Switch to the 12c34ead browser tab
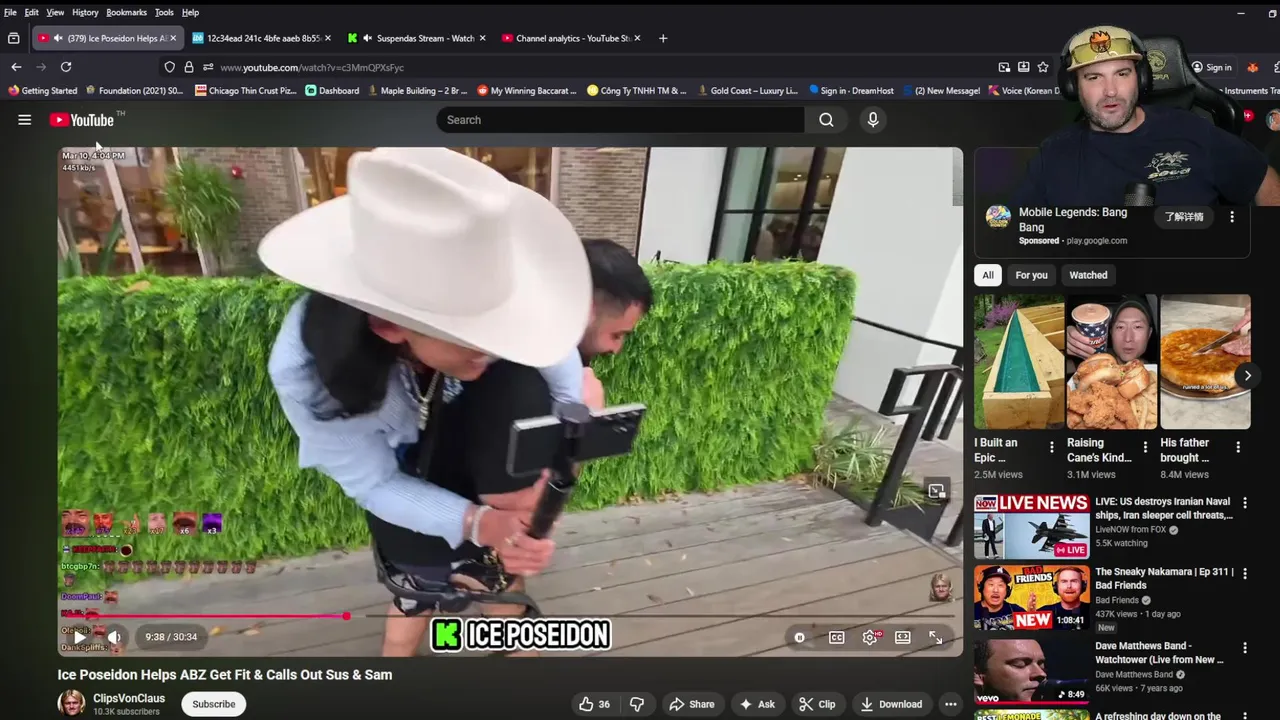This screenshot has width=1280, height=720. pyautogui.click(x=261, y=38)
